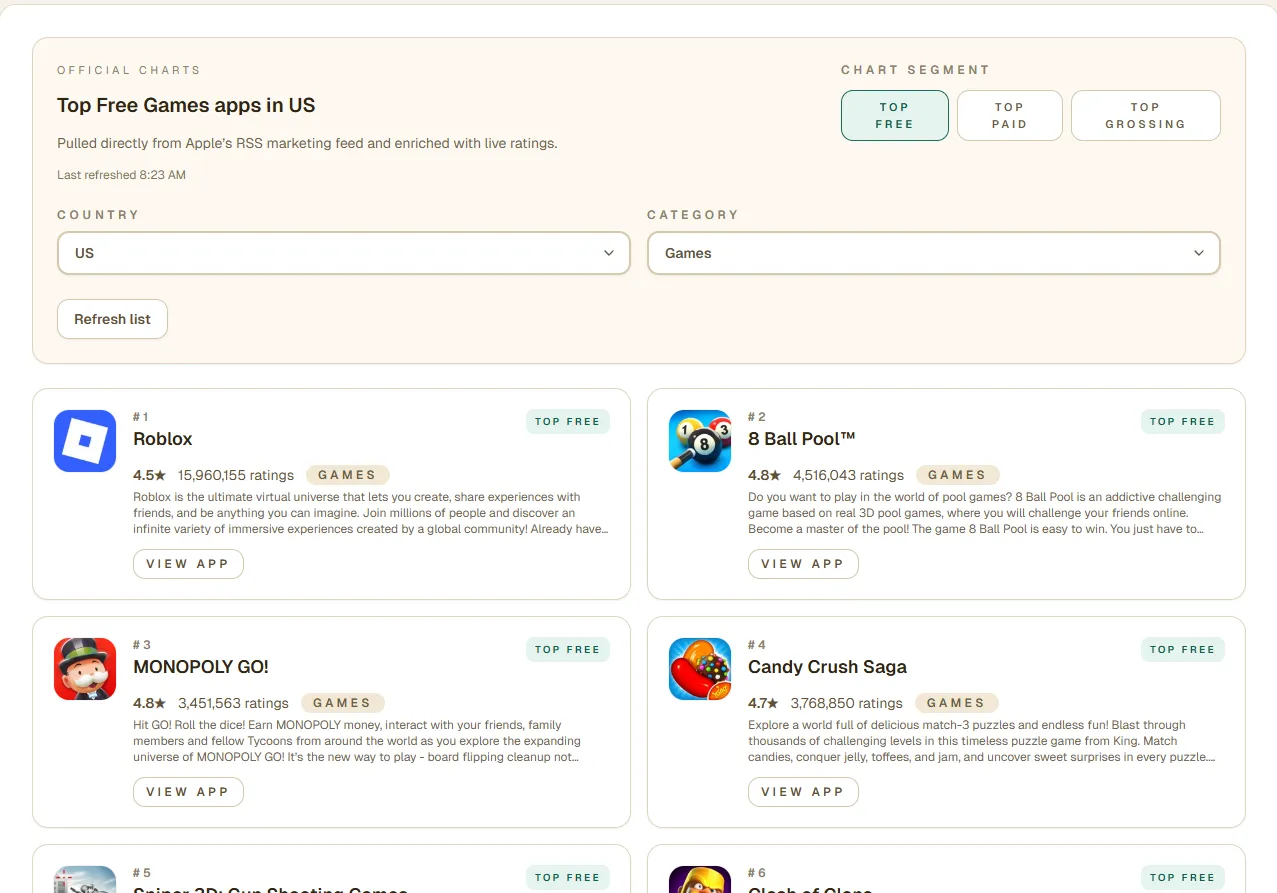
Task: Click the partially visible #6 app icon
Action: point(700,879)
